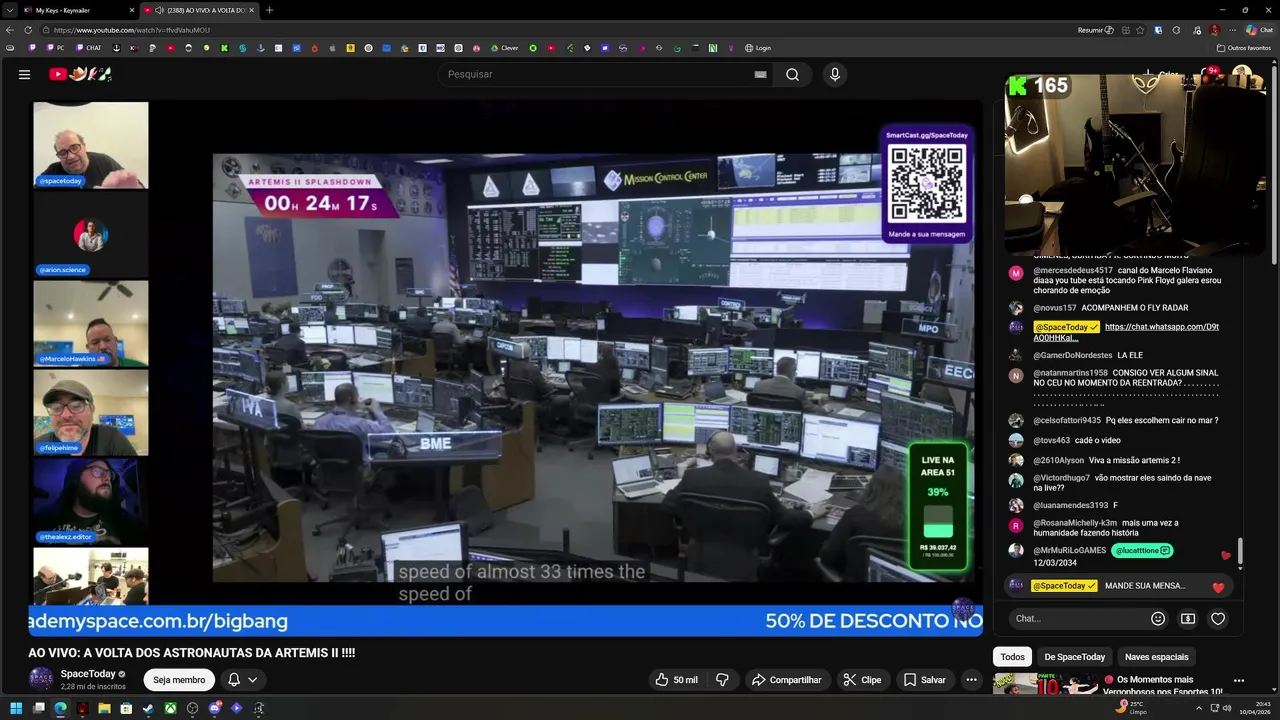
Task: Select the AO VIVO: A VOLTA DO tab
Action: click(200, 10)
